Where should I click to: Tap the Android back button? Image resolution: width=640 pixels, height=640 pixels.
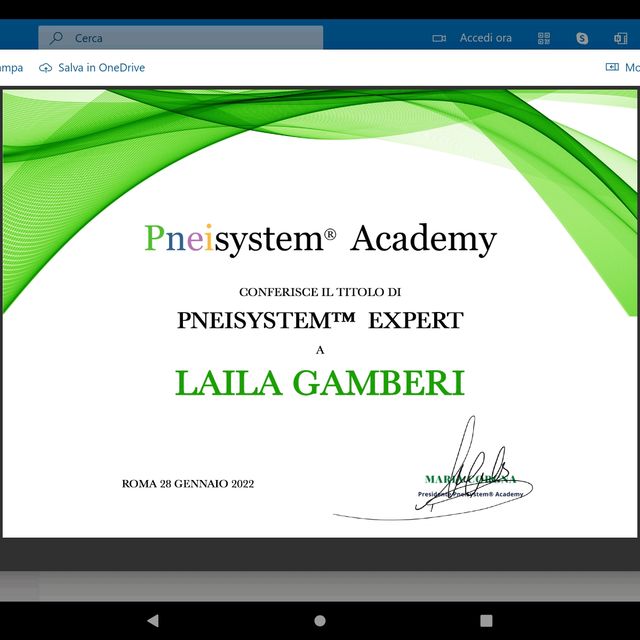coord(153,620)
